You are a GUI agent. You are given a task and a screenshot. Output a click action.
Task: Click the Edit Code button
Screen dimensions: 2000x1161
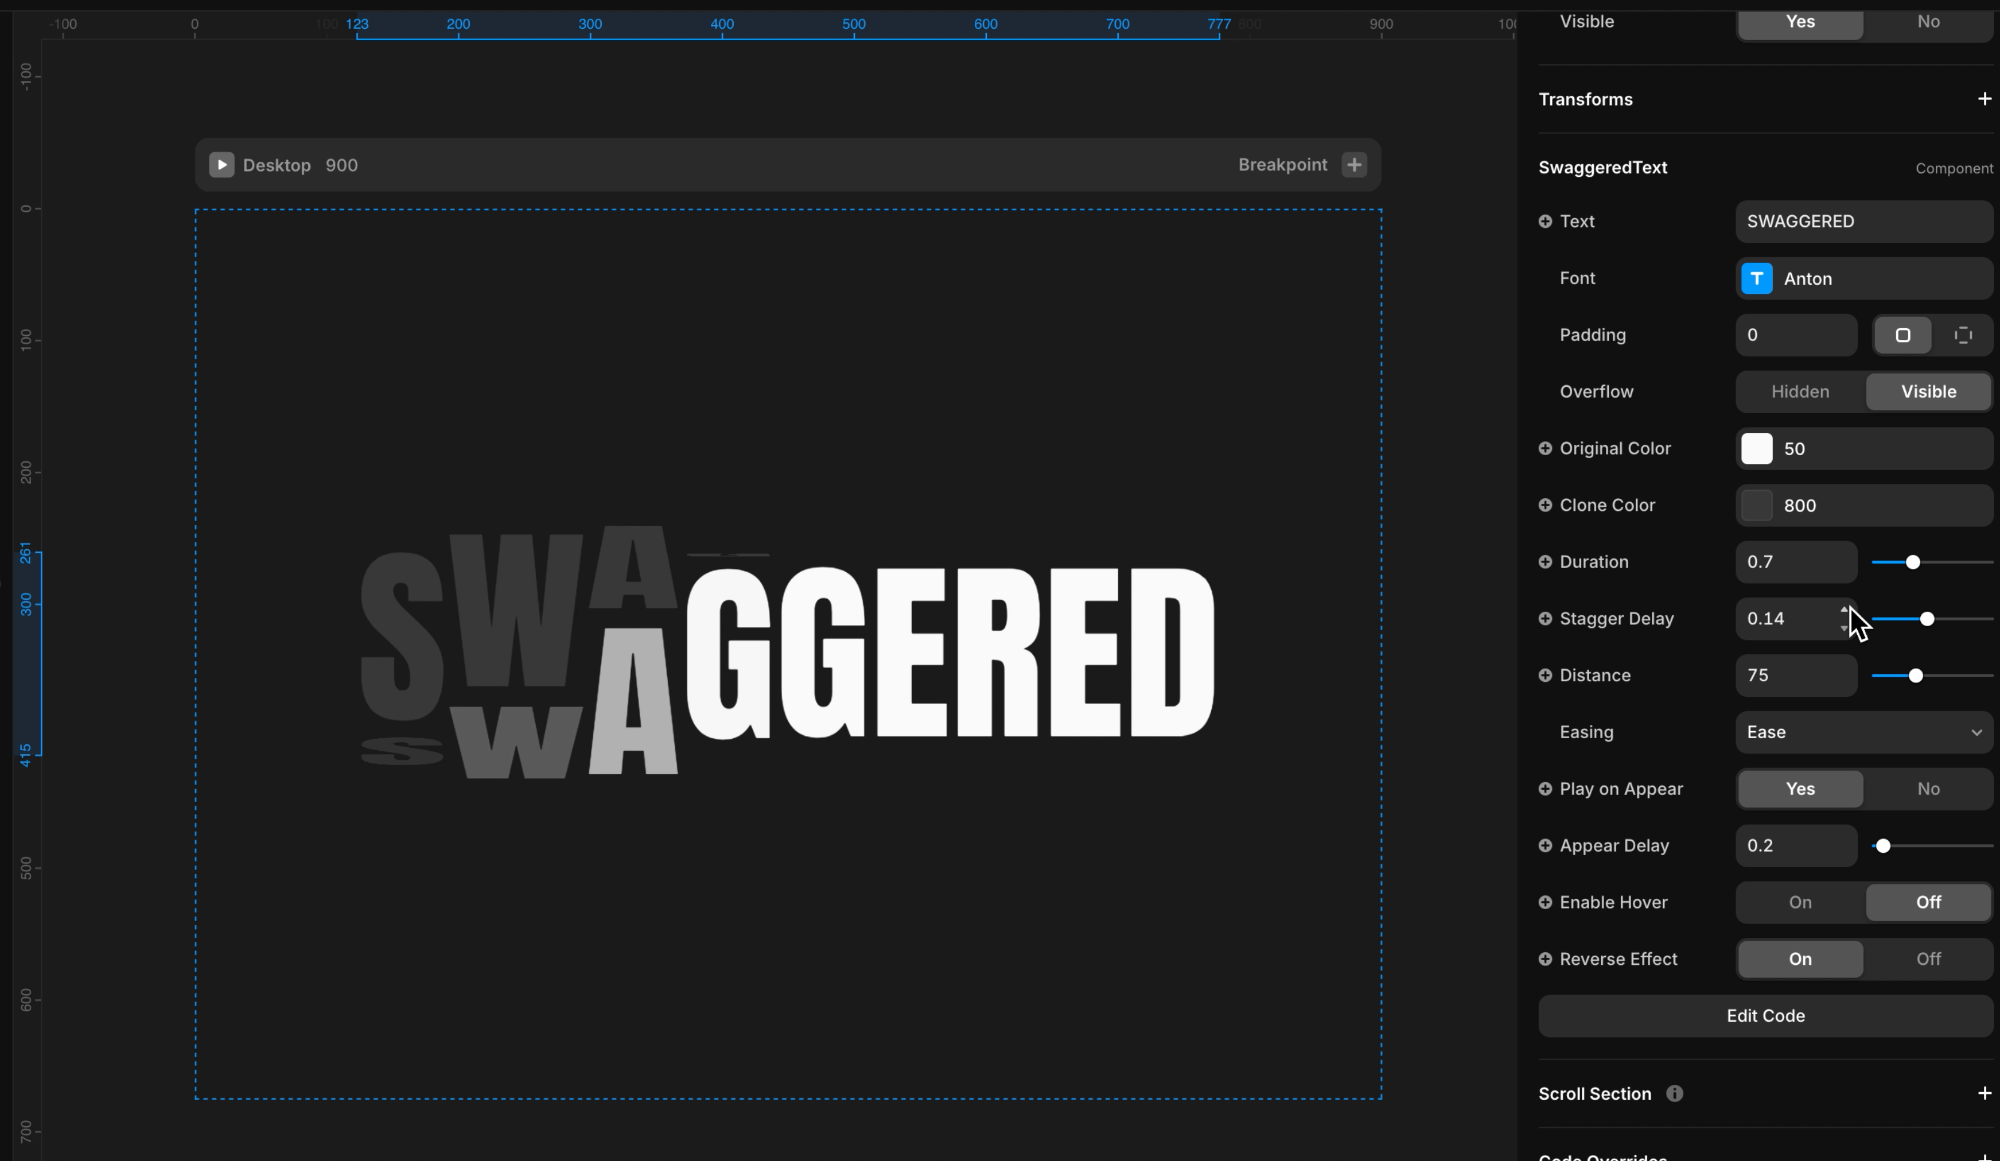1765,1016
